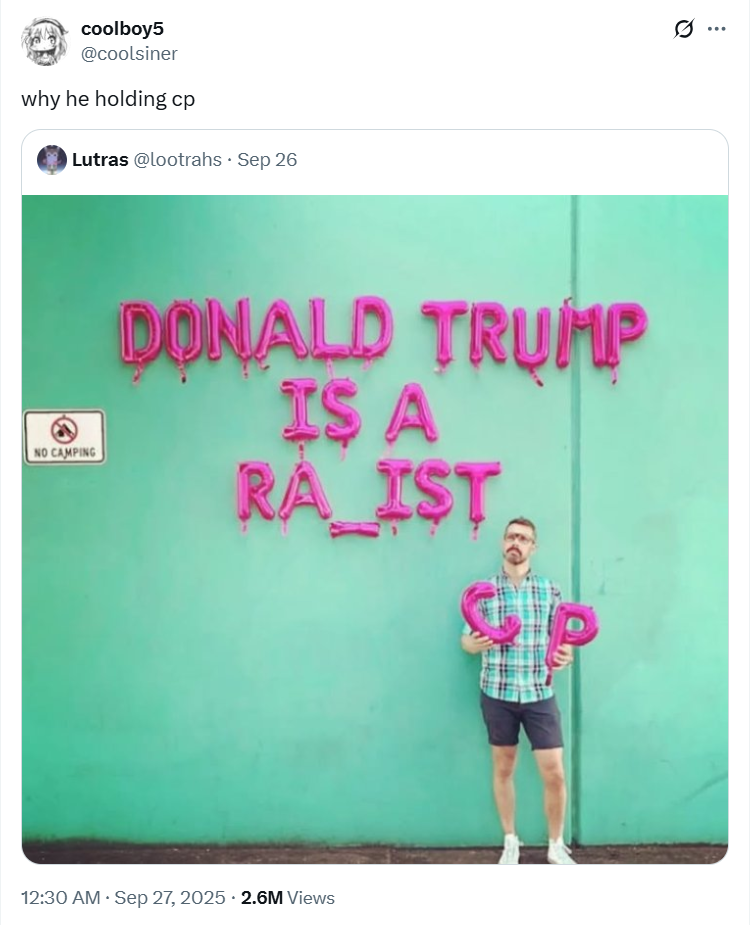Click the 2.6M Views count
The width and height of the screenshot is (750, 925).
pos(288,897)
